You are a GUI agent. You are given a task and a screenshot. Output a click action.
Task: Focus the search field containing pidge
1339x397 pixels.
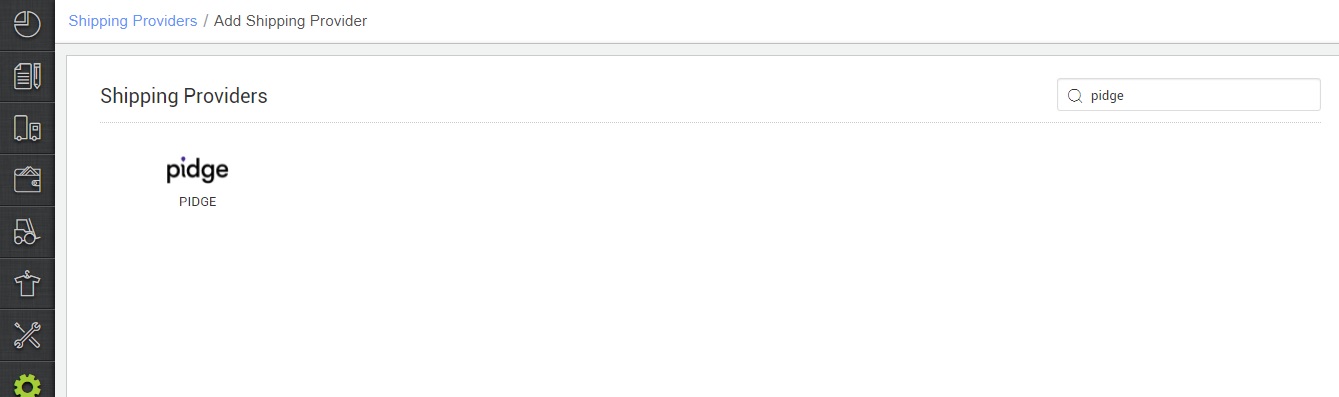tap(1189, 95)
